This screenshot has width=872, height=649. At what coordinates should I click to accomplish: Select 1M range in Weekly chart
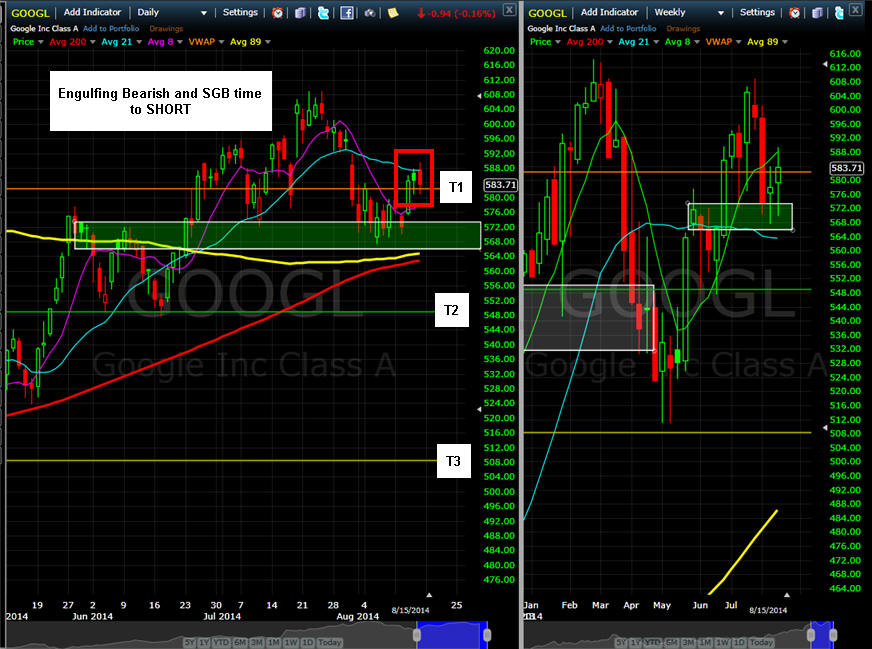706,642
